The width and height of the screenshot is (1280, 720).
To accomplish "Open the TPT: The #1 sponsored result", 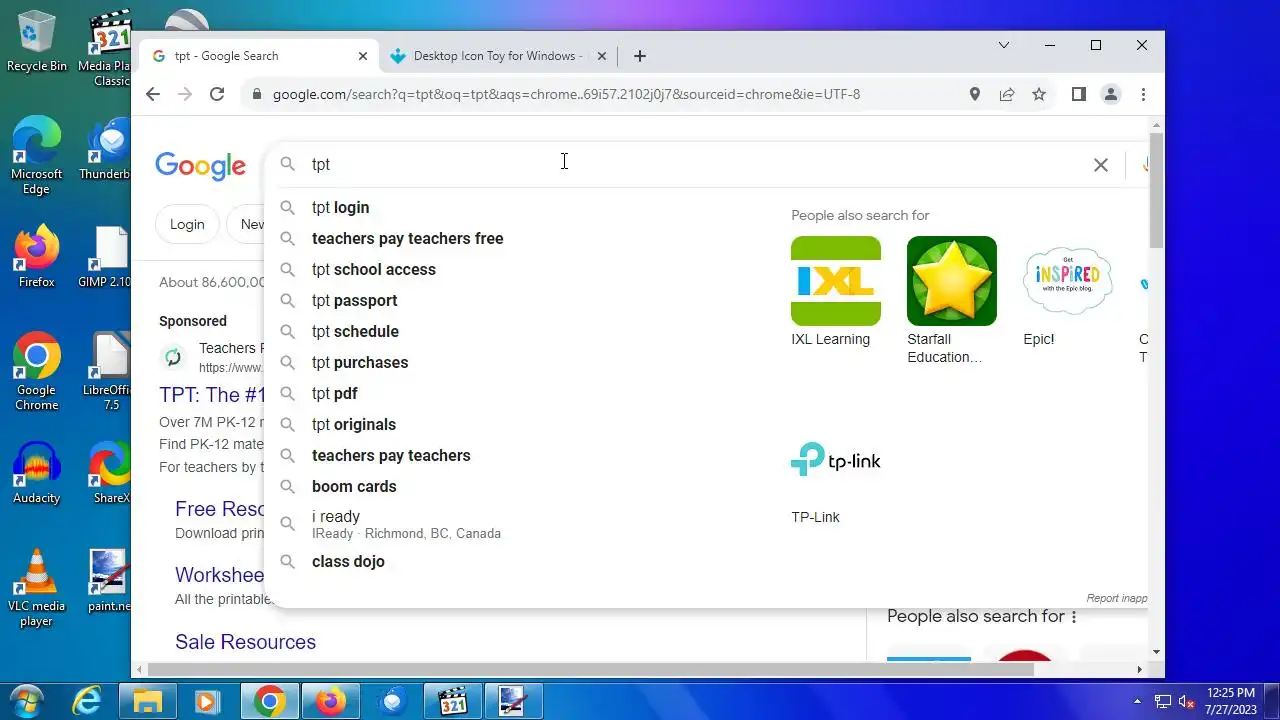I will pos(213,394).
